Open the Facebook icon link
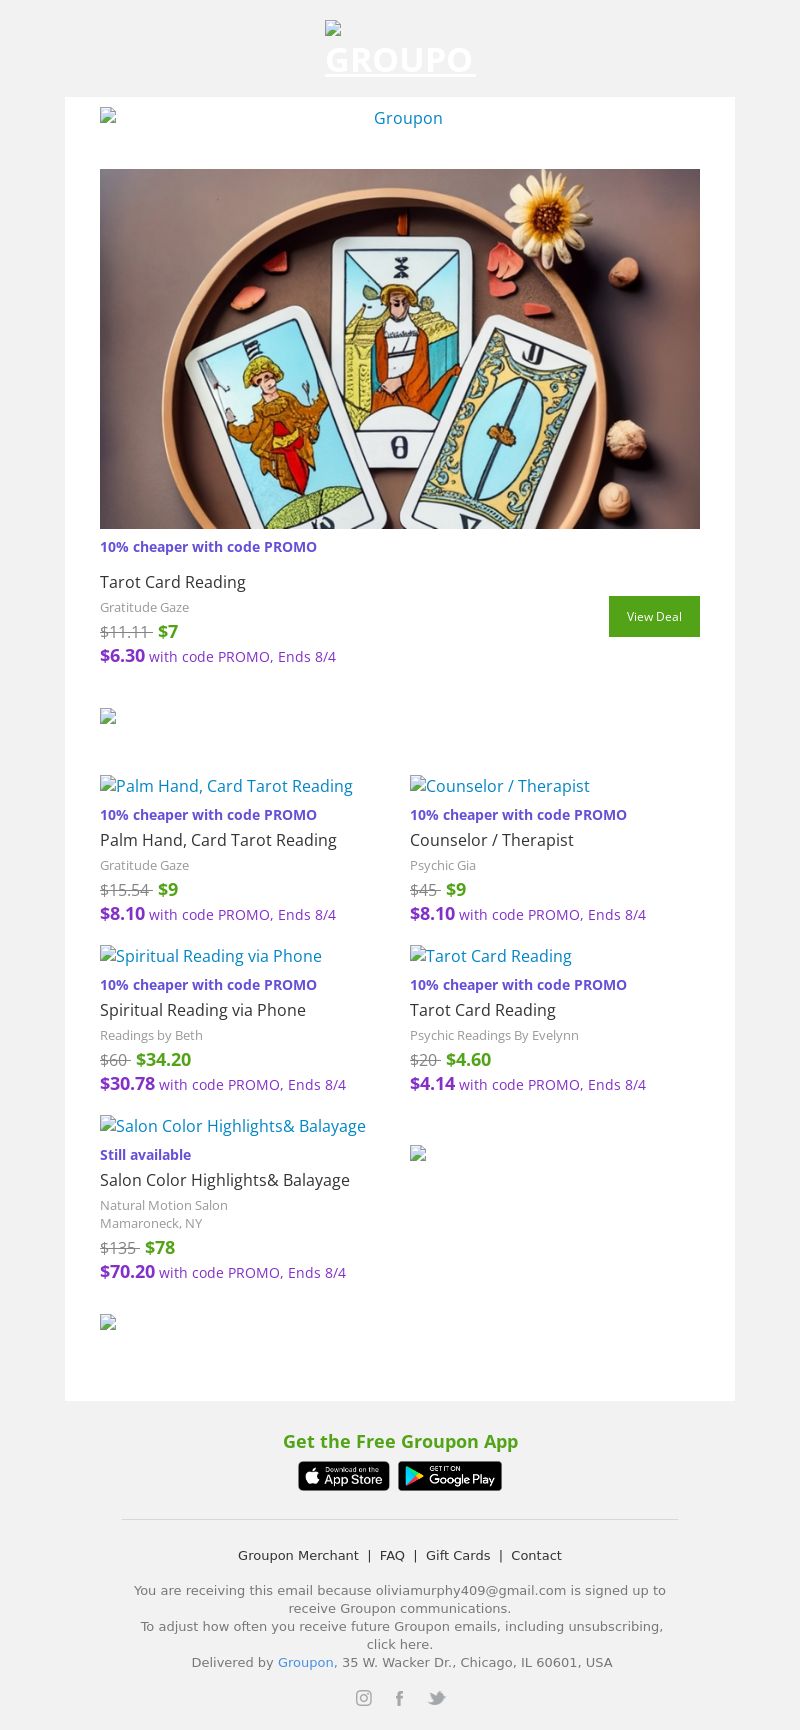 coord(399,1698)
